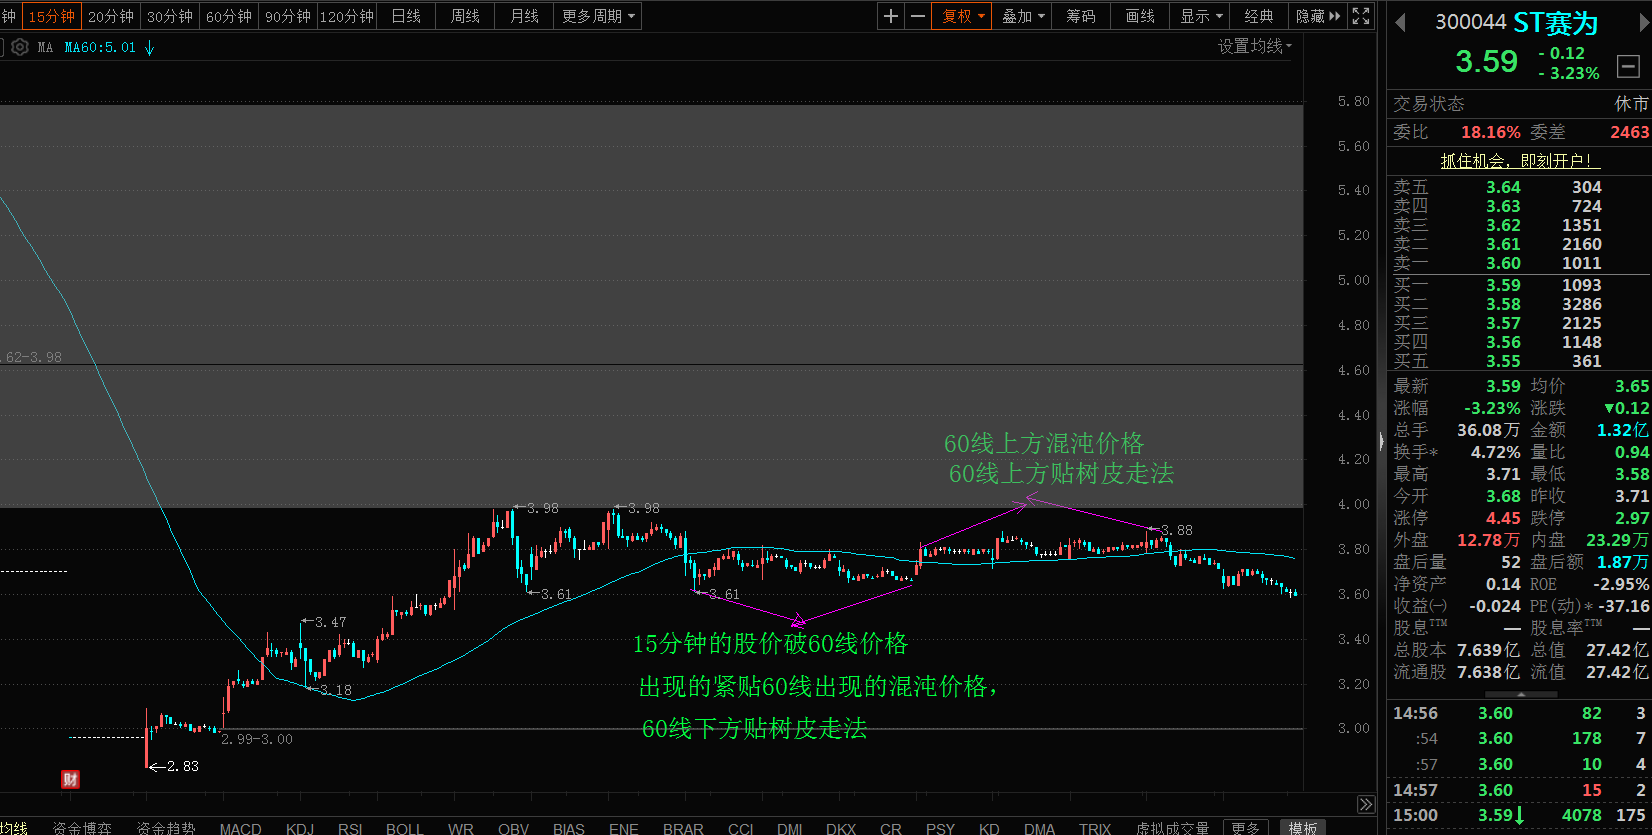Open the 显示 display dropdown
Viewport: 1652px width, 835px height.
tap(1200, 16)
